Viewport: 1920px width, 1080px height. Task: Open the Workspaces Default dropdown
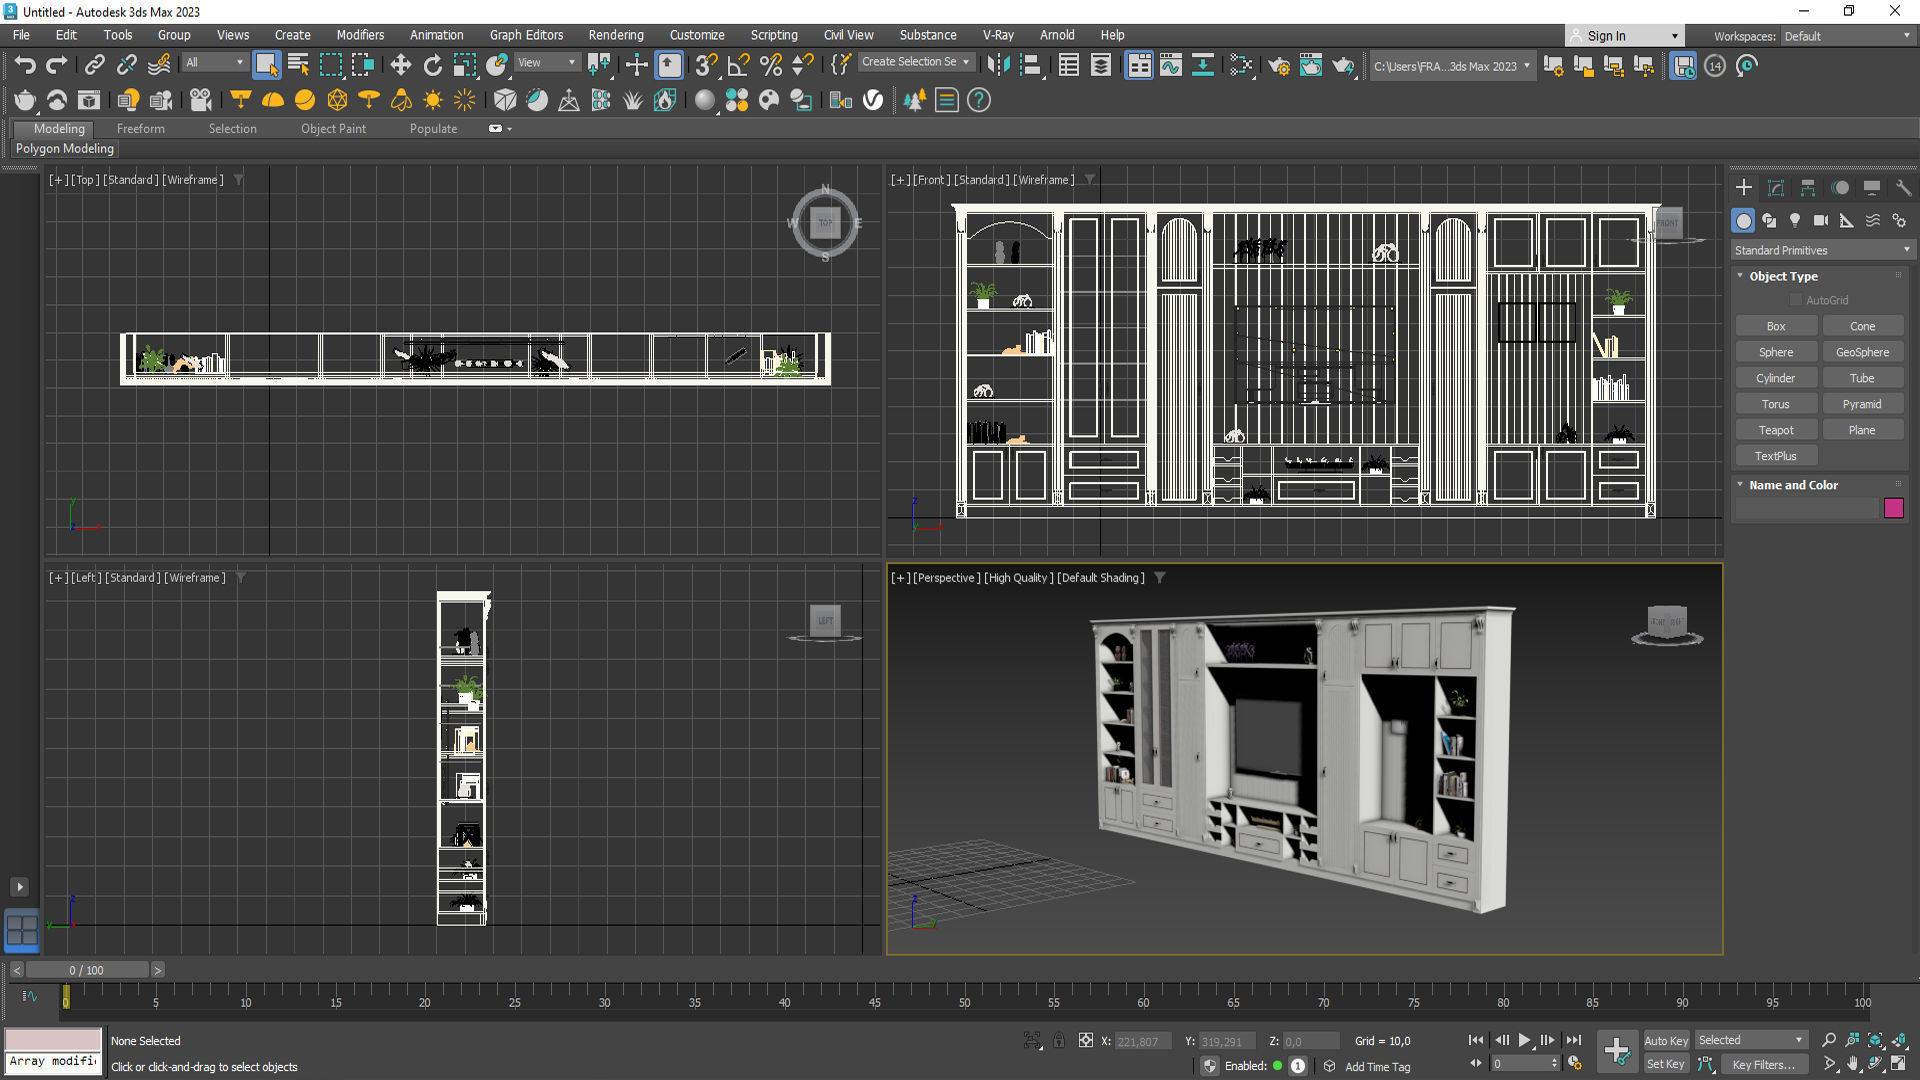1846,36
